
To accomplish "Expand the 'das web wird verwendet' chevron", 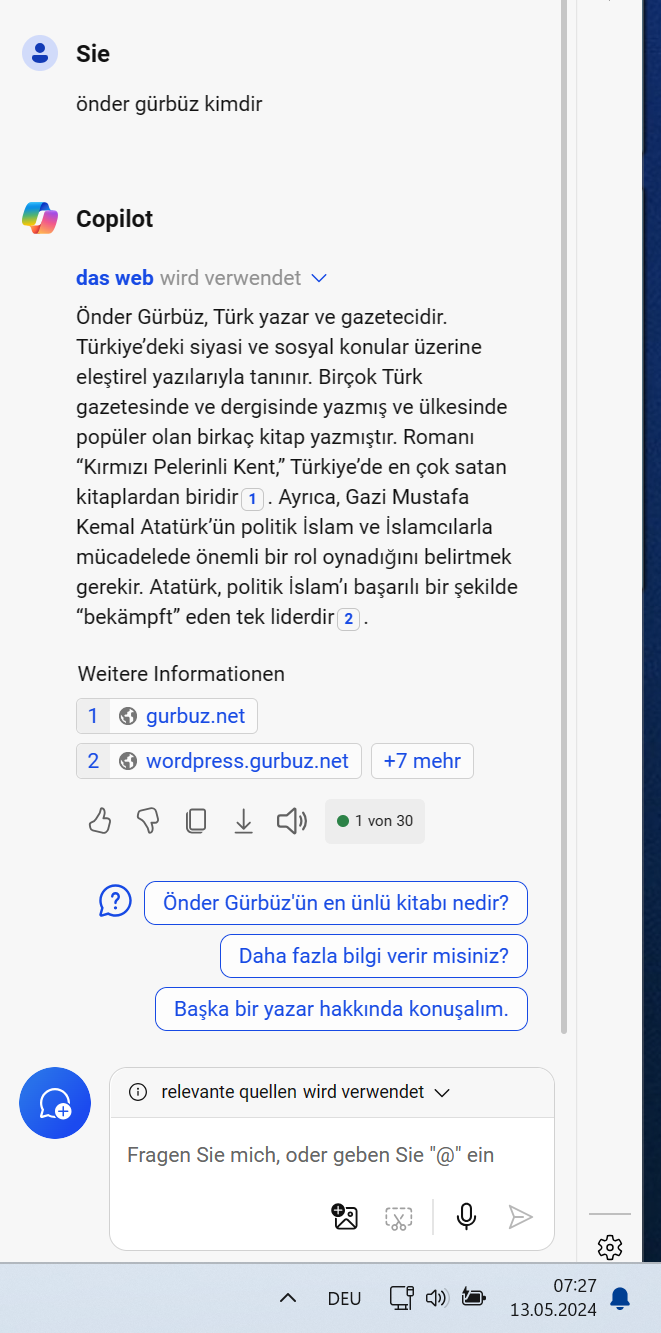I will click(x=319, y=278).
